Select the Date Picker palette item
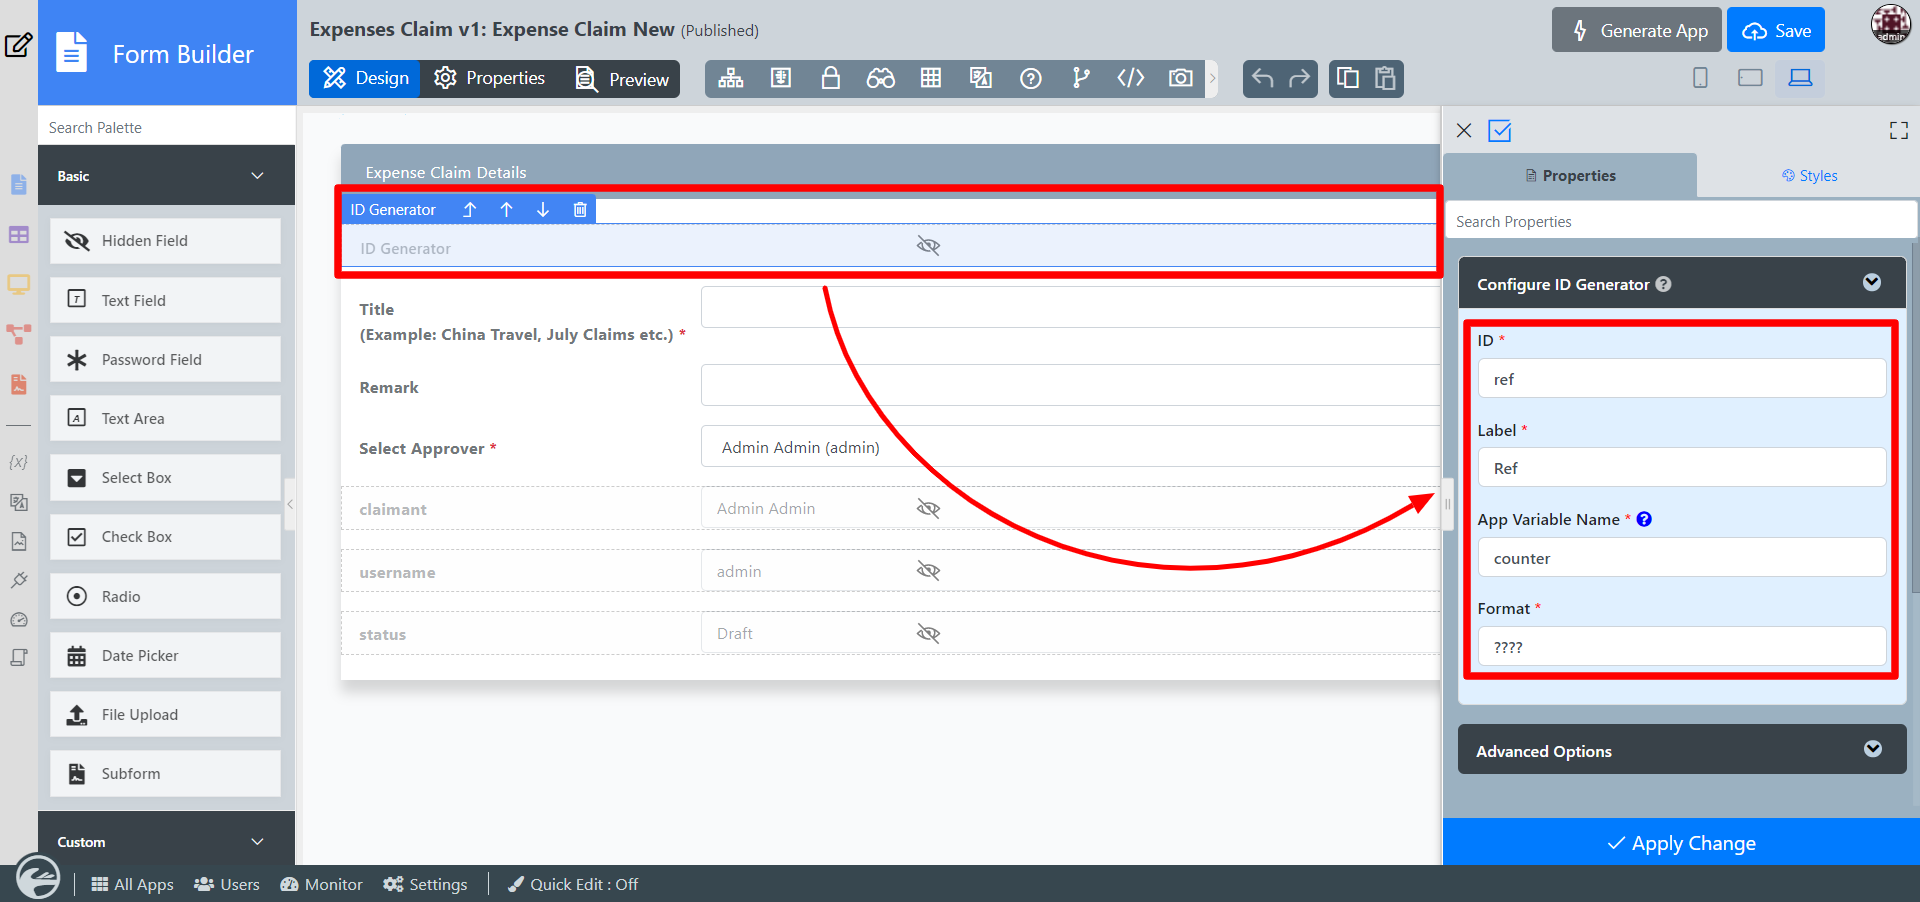 166,656
